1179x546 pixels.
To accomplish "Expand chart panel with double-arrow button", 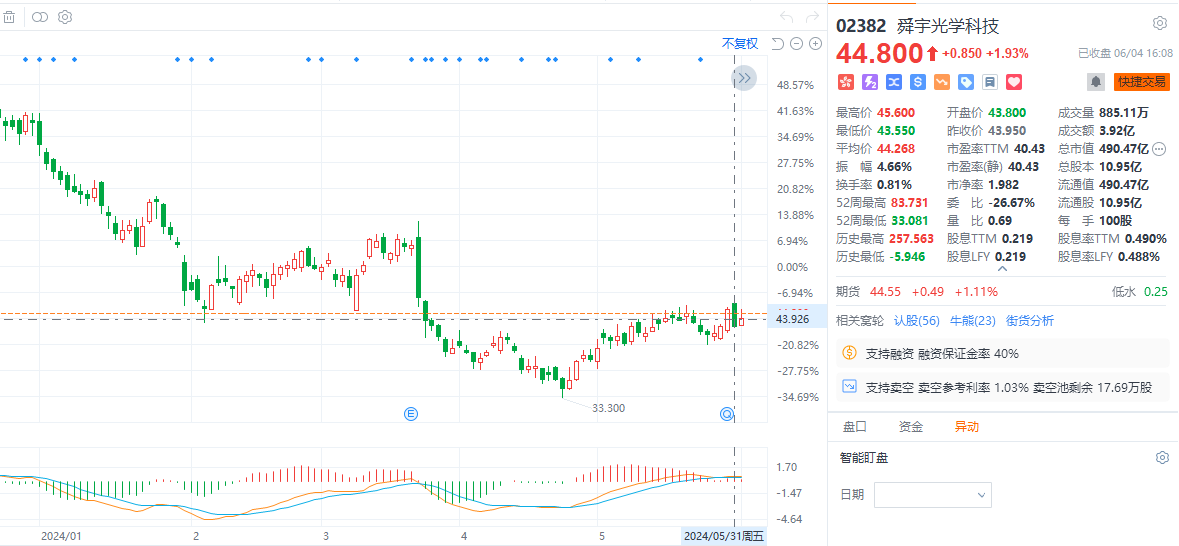I will (x=743, y=78).
